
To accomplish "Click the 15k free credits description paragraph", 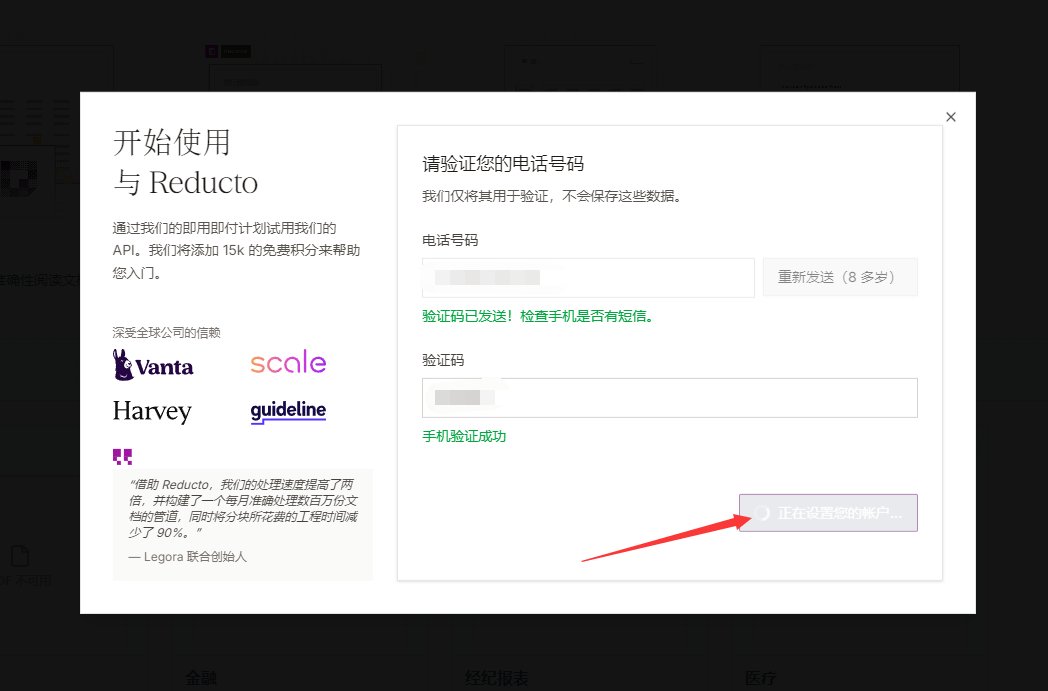I will (237, 251).
